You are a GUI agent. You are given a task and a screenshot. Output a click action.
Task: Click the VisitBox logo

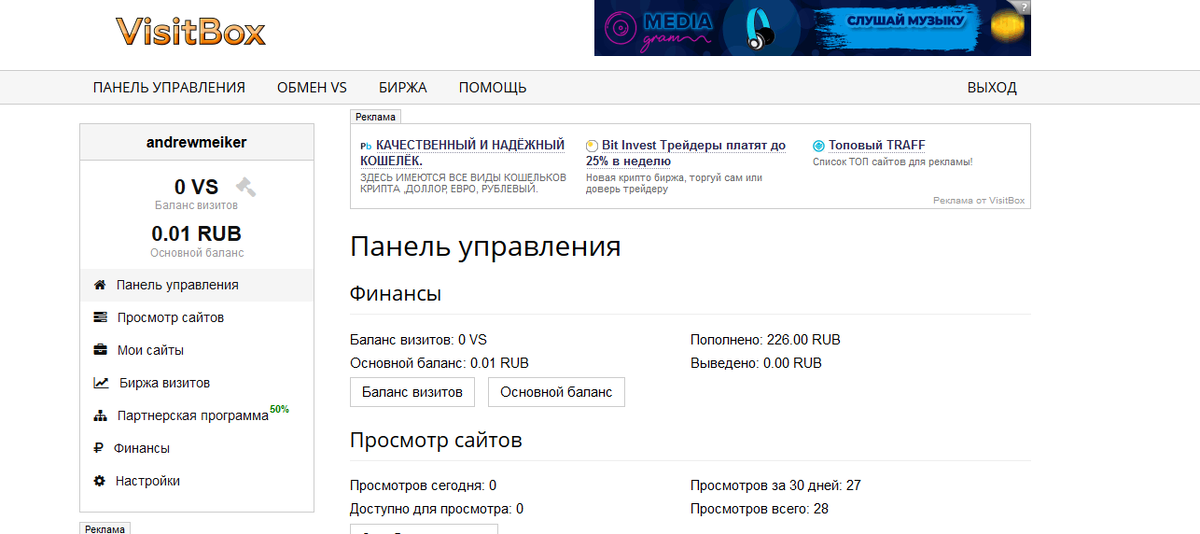click(190, 30)
